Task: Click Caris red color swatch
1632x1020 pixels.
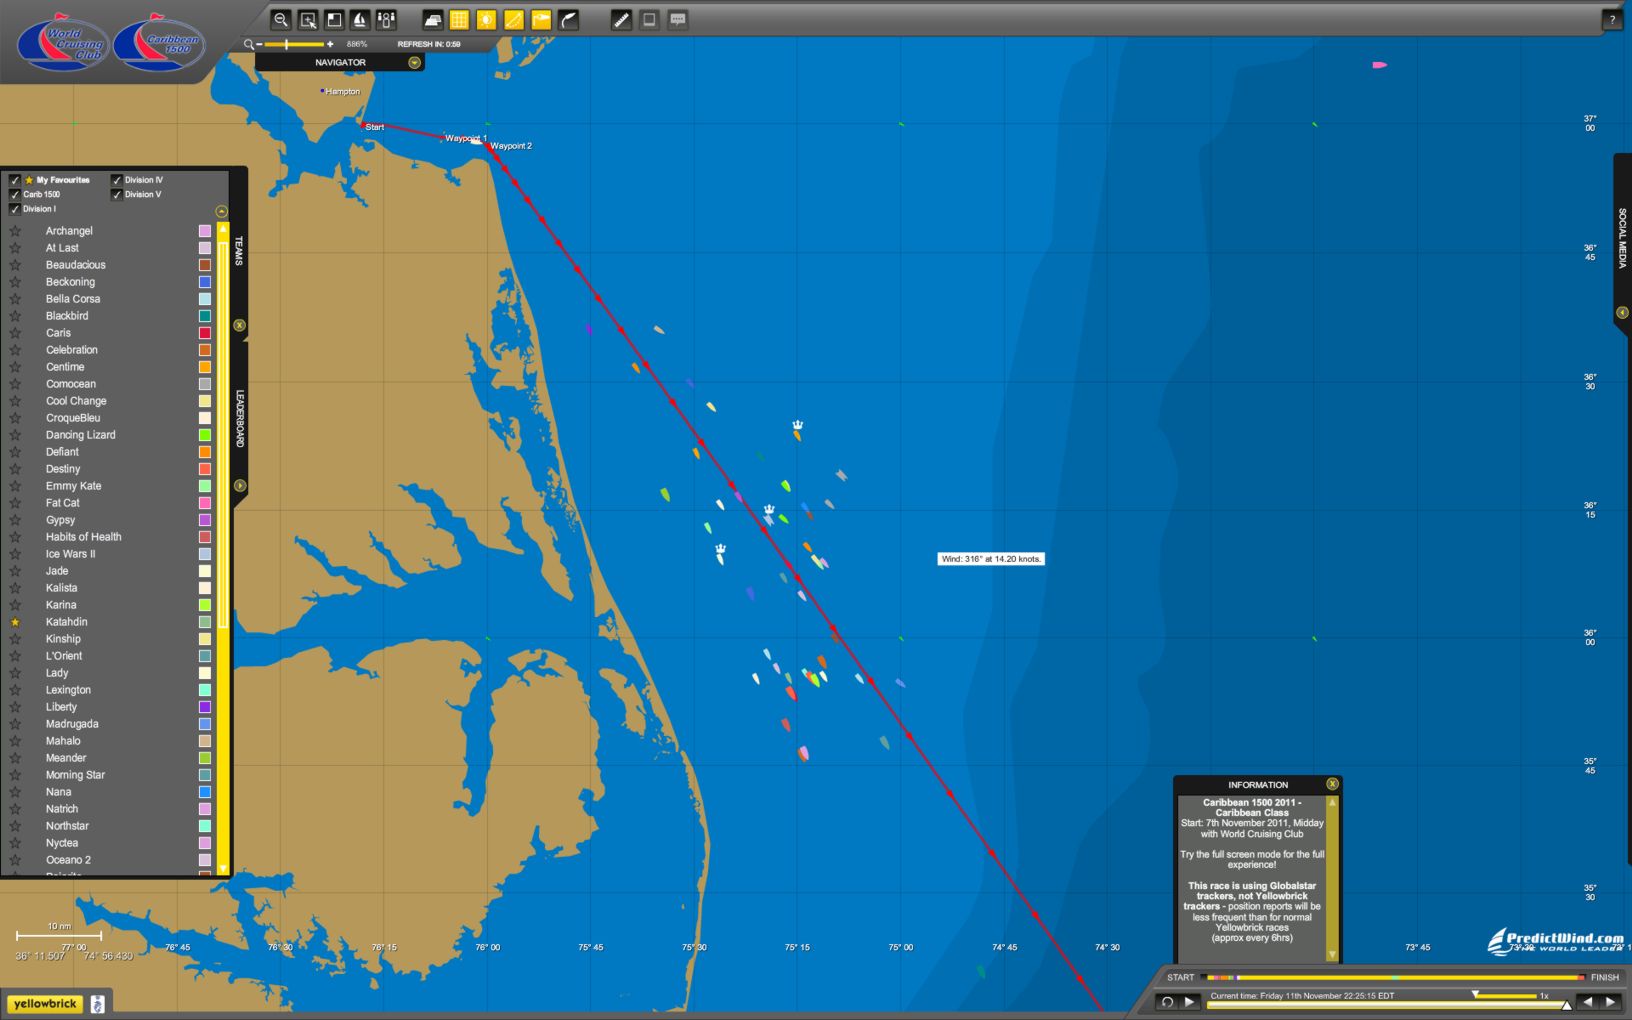Action: coord(205,333)
